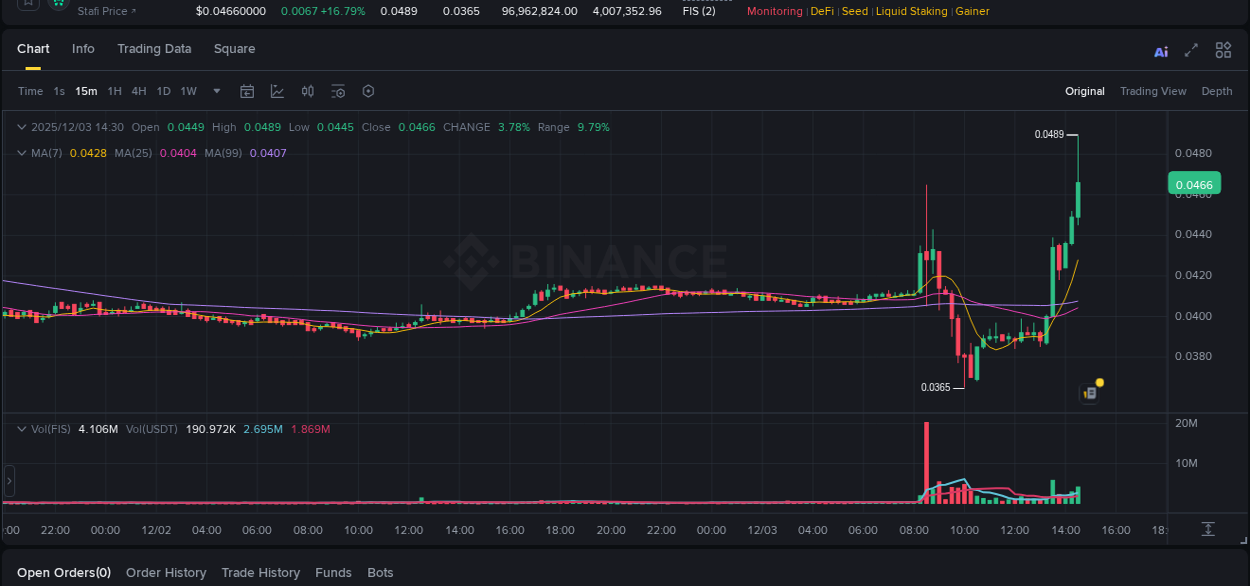Click the calendar date-jump icon in chart toolbar
Screen dimensions: 1250x586
coord(247,91)
